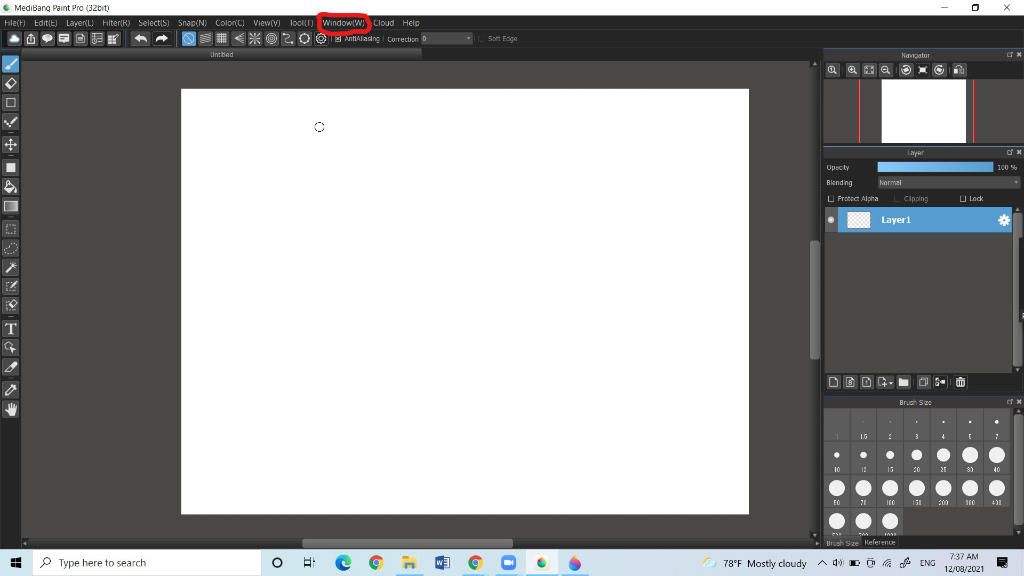Viewport: 1024px width, 576px height.
Task: Open the Window menu
Action: [x=343, y=22]
